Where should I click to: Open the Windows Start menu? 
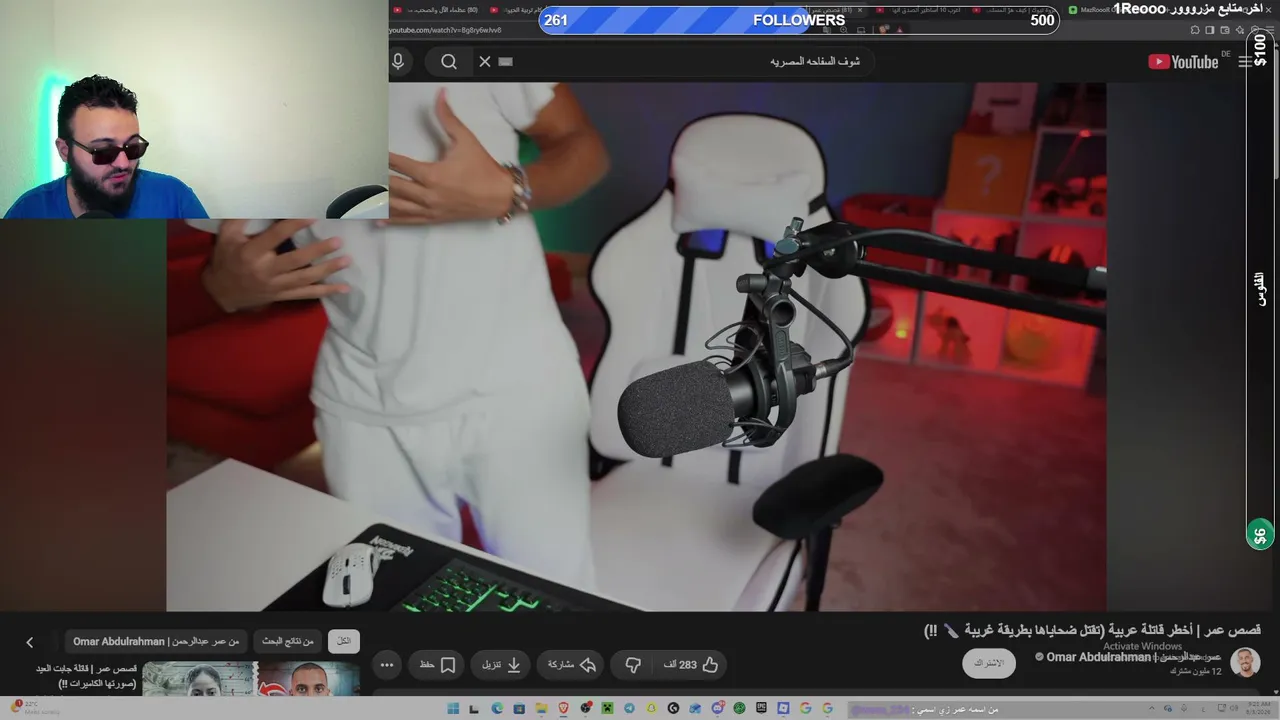tap(453, 709)
